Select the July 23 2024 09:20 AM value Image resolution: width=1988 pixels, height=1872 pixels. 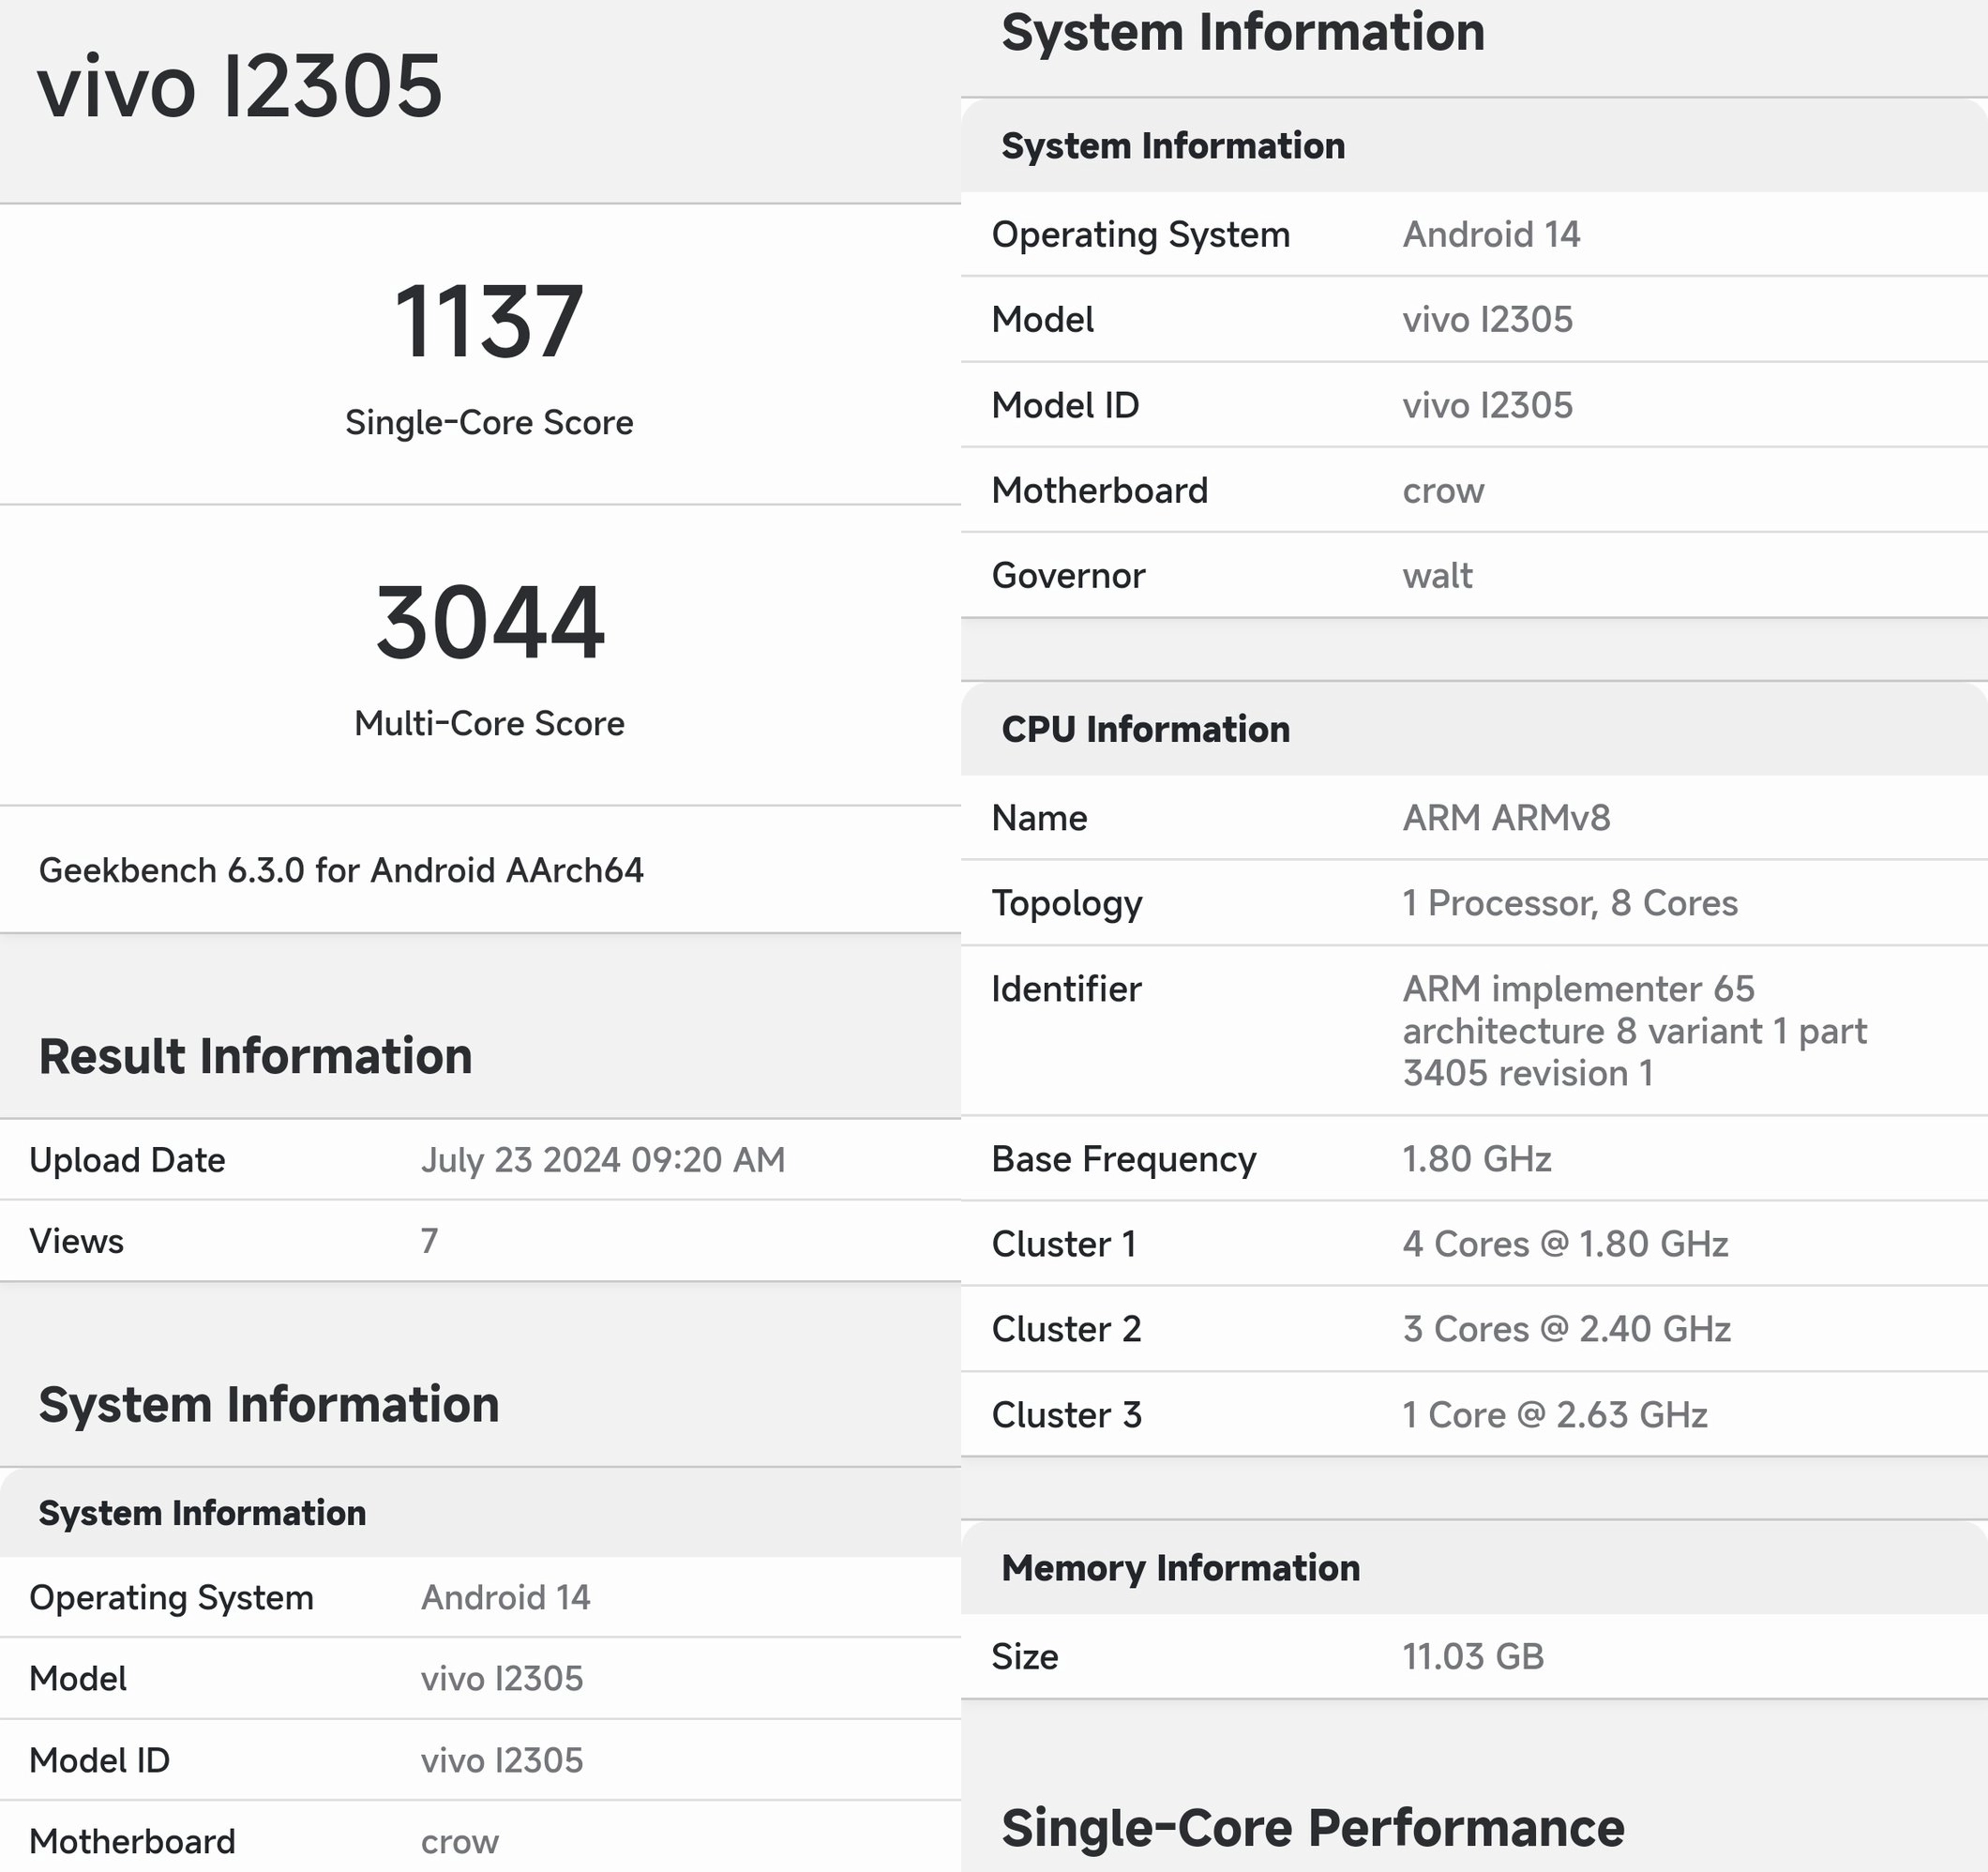point(603,1160)
